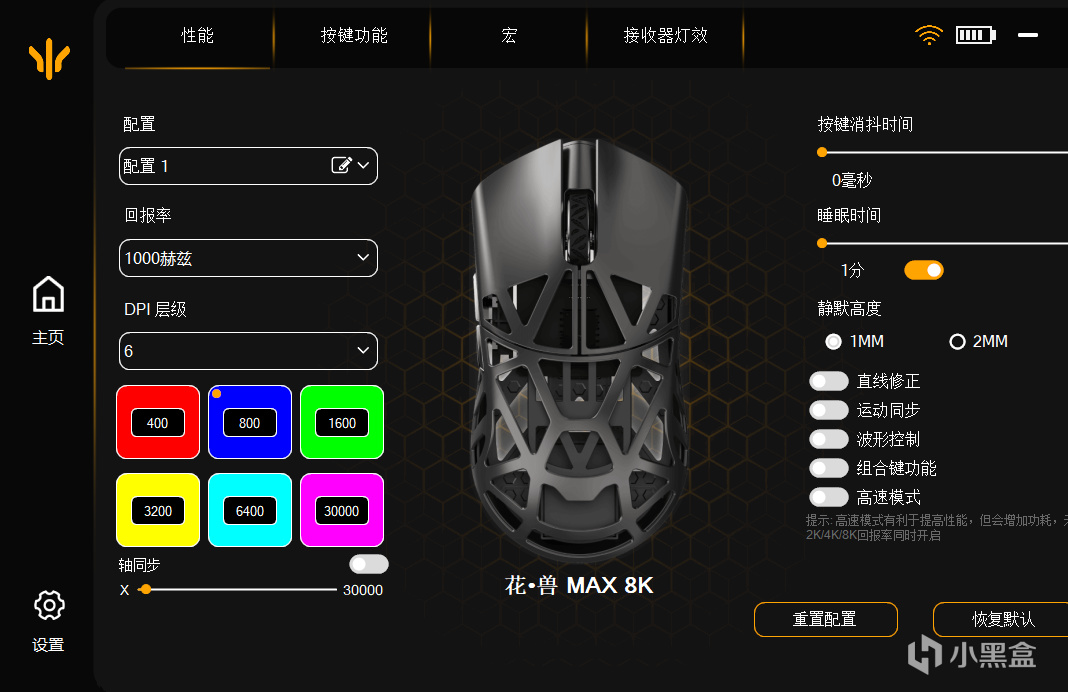The height and width of the screenshot is (692, 1068).
Task: Toggle the 直线修正 switch
Action: tap(828, 381)
